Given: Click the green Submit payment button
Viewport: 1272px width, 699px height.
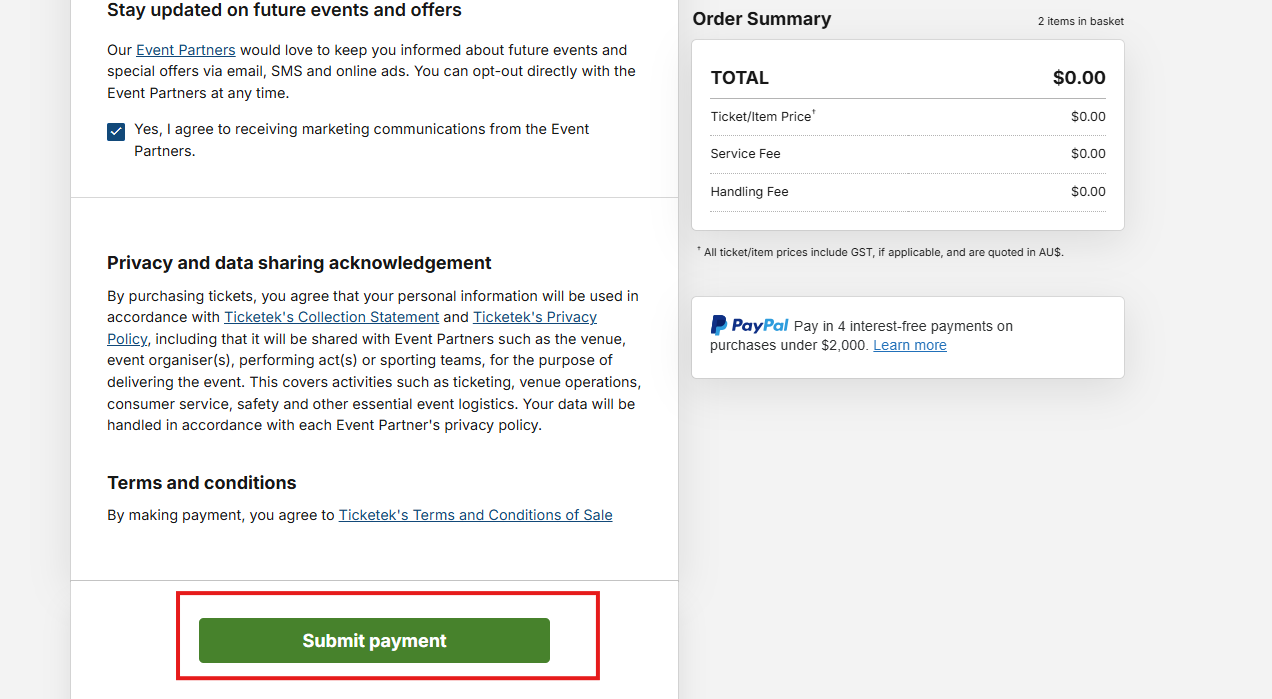Looking at the screenshot, I should (374, 640).
